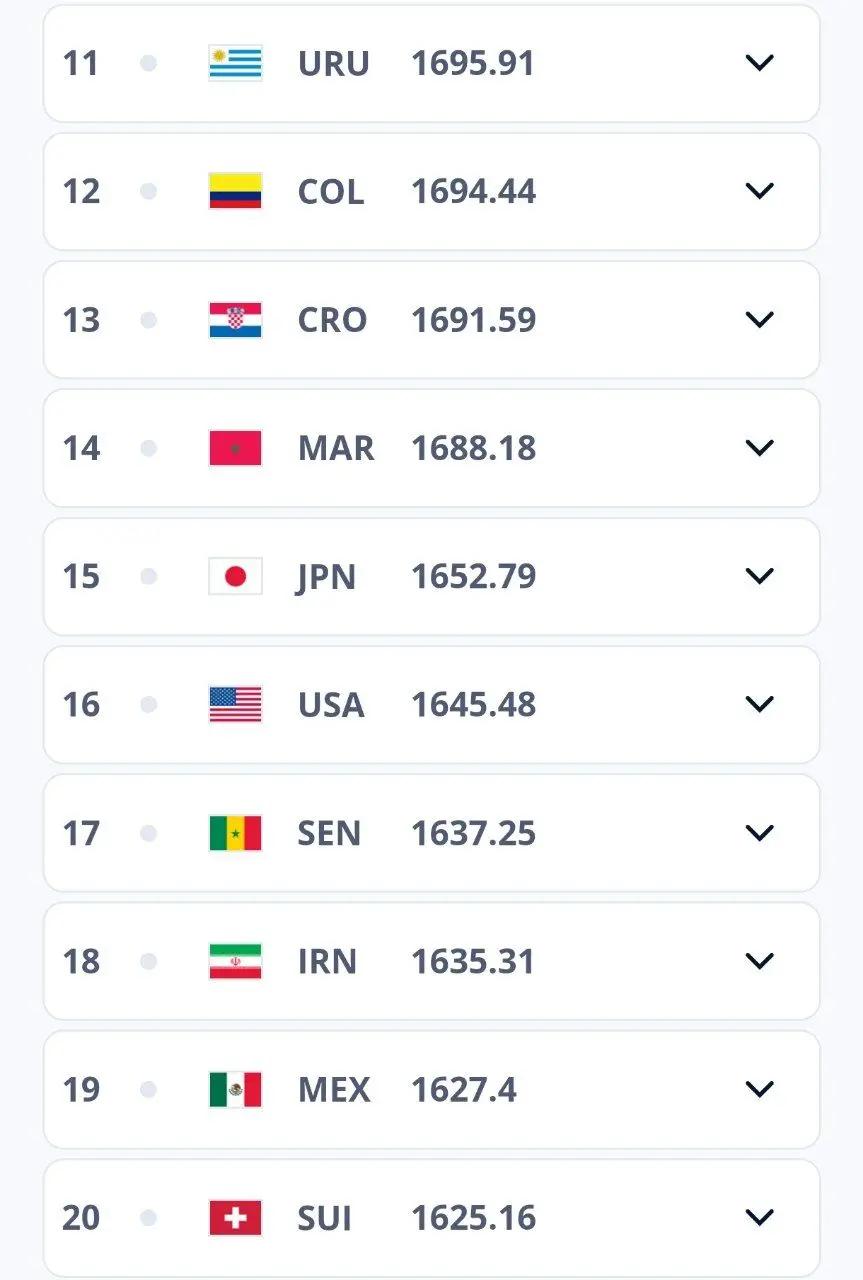Image resolution: width=863 pixels, height=1280 pixels.
Task: Expand the COL ranking details chevron
Action: [x=760, y=191]
